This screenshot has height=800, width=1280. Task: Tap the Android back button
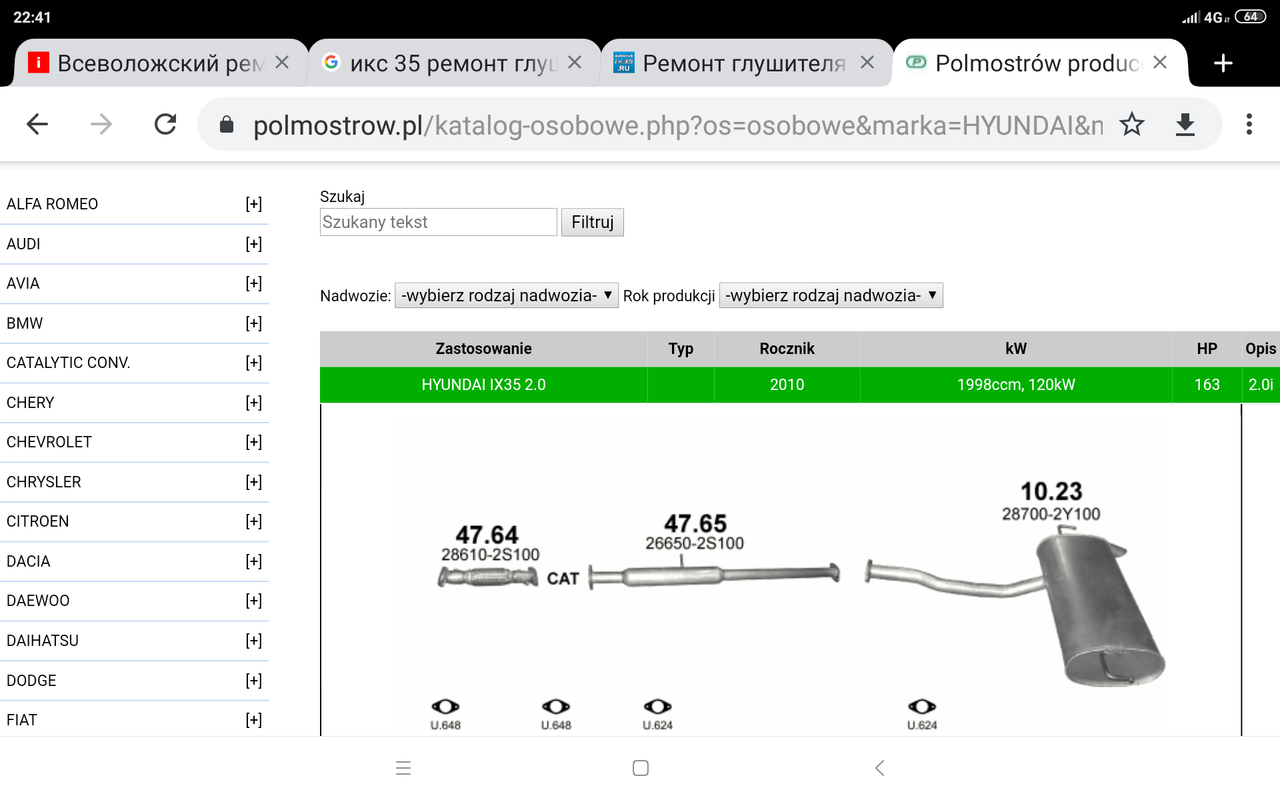(879, 768)
